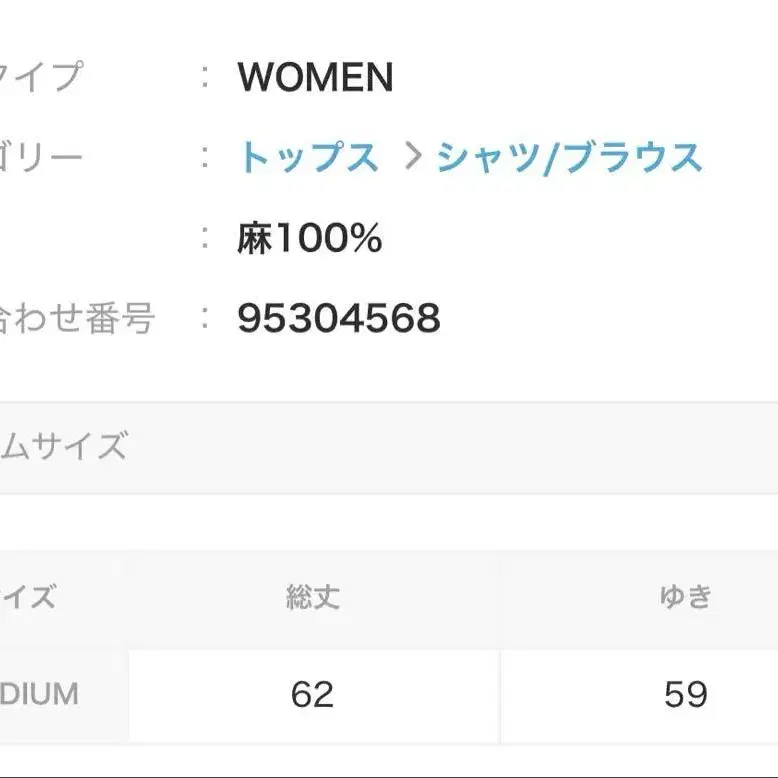The height and width of the screenshot is (778, 778).
Task: Click the タイプ field label
Action: point(41,77)
